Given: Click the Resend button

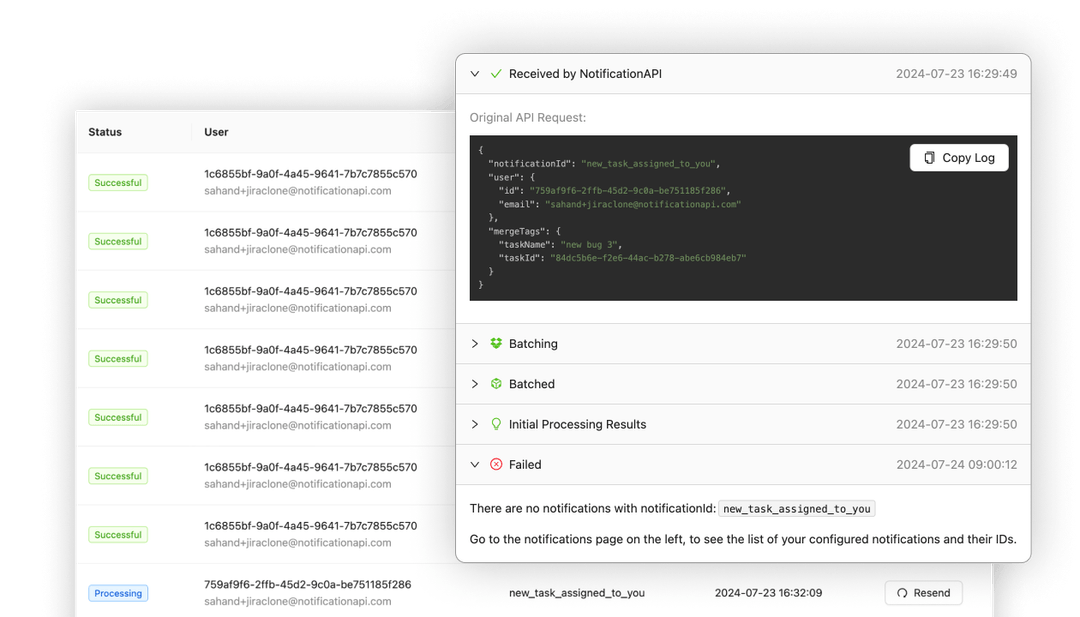Looking at the screenshot, I should pos(923,592).
